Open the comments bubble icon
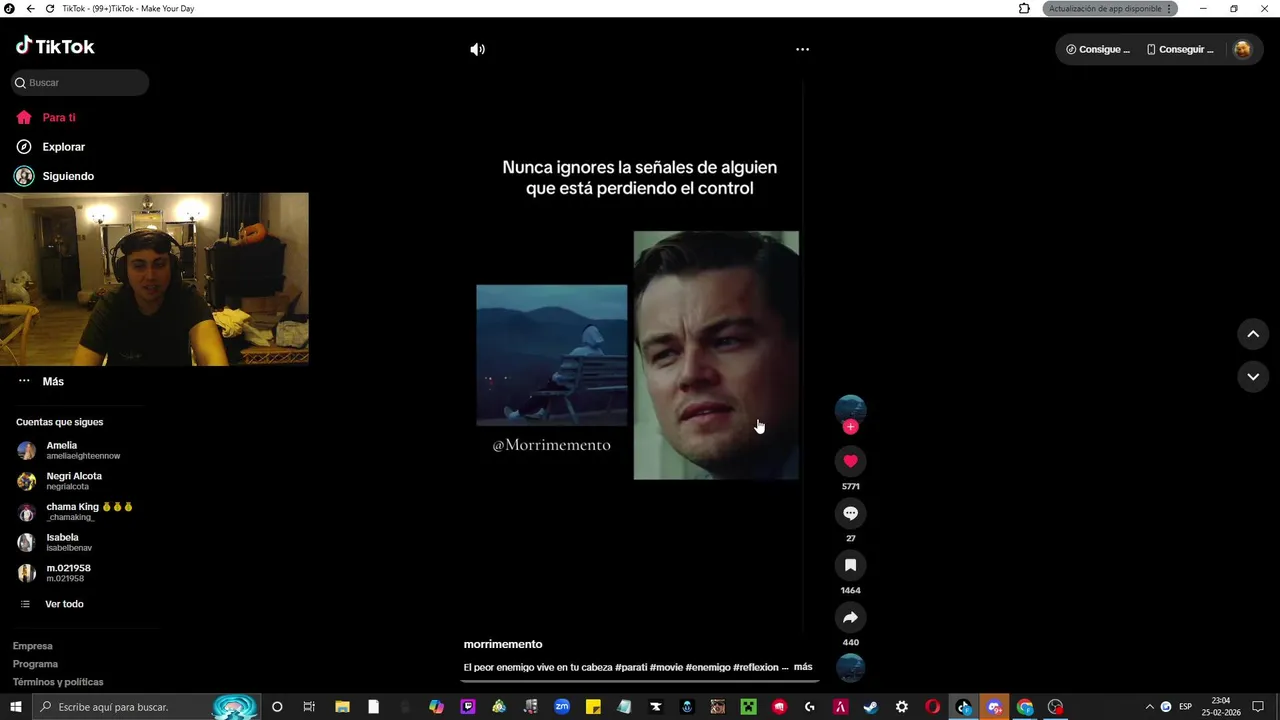The image size is (1280, 720). click(850, 513)
